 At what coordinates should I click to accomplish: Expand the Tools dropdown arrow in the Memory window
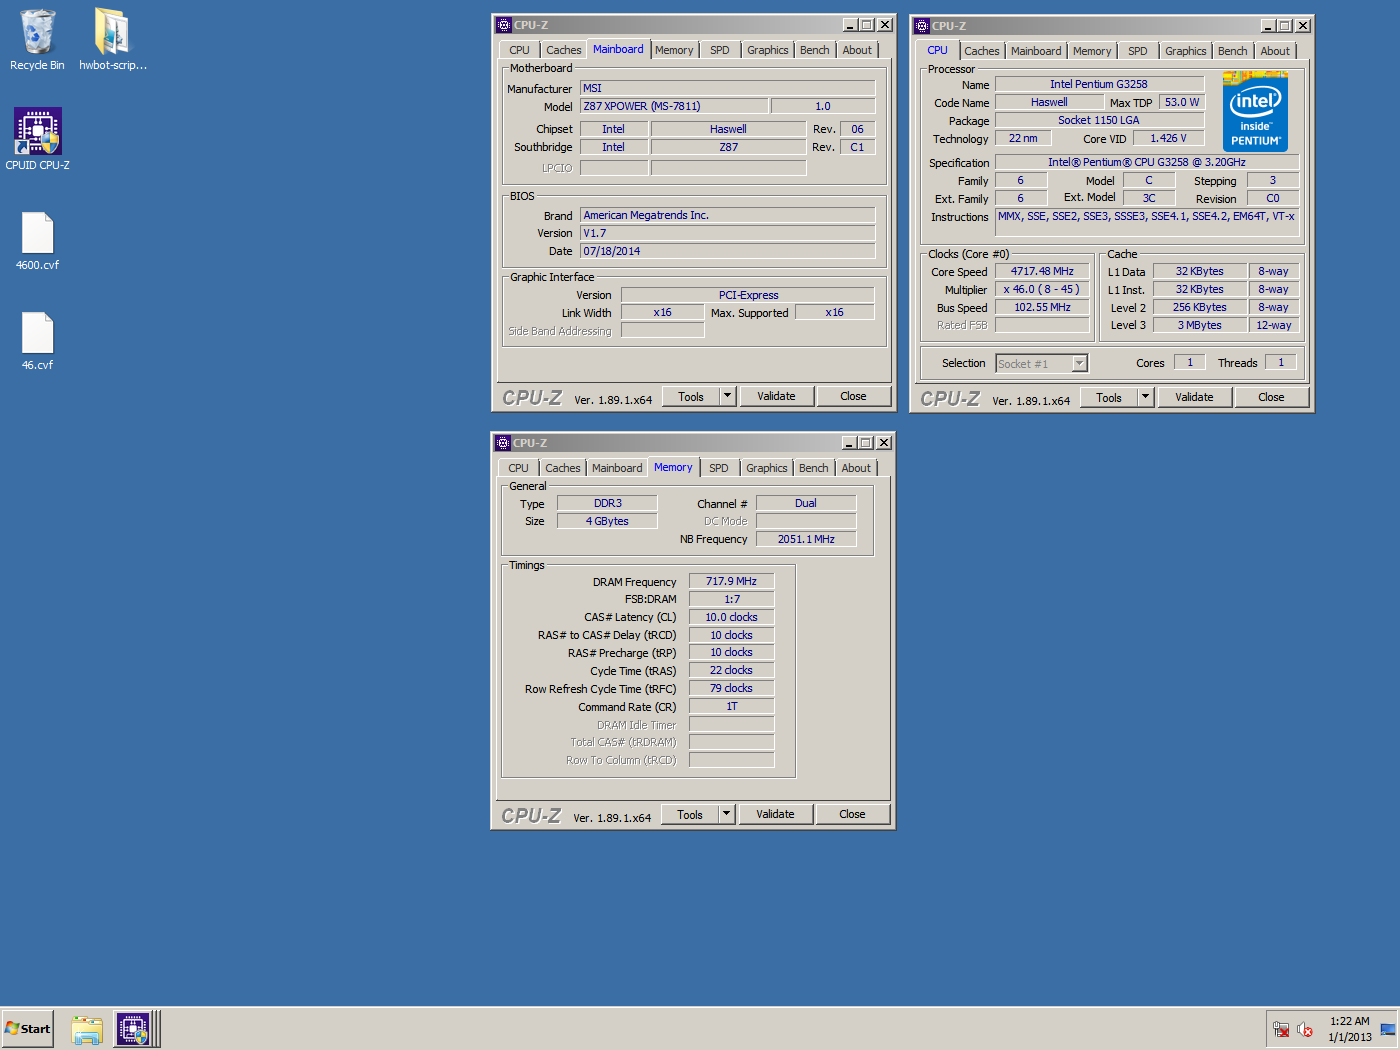(x=726, y=814)
